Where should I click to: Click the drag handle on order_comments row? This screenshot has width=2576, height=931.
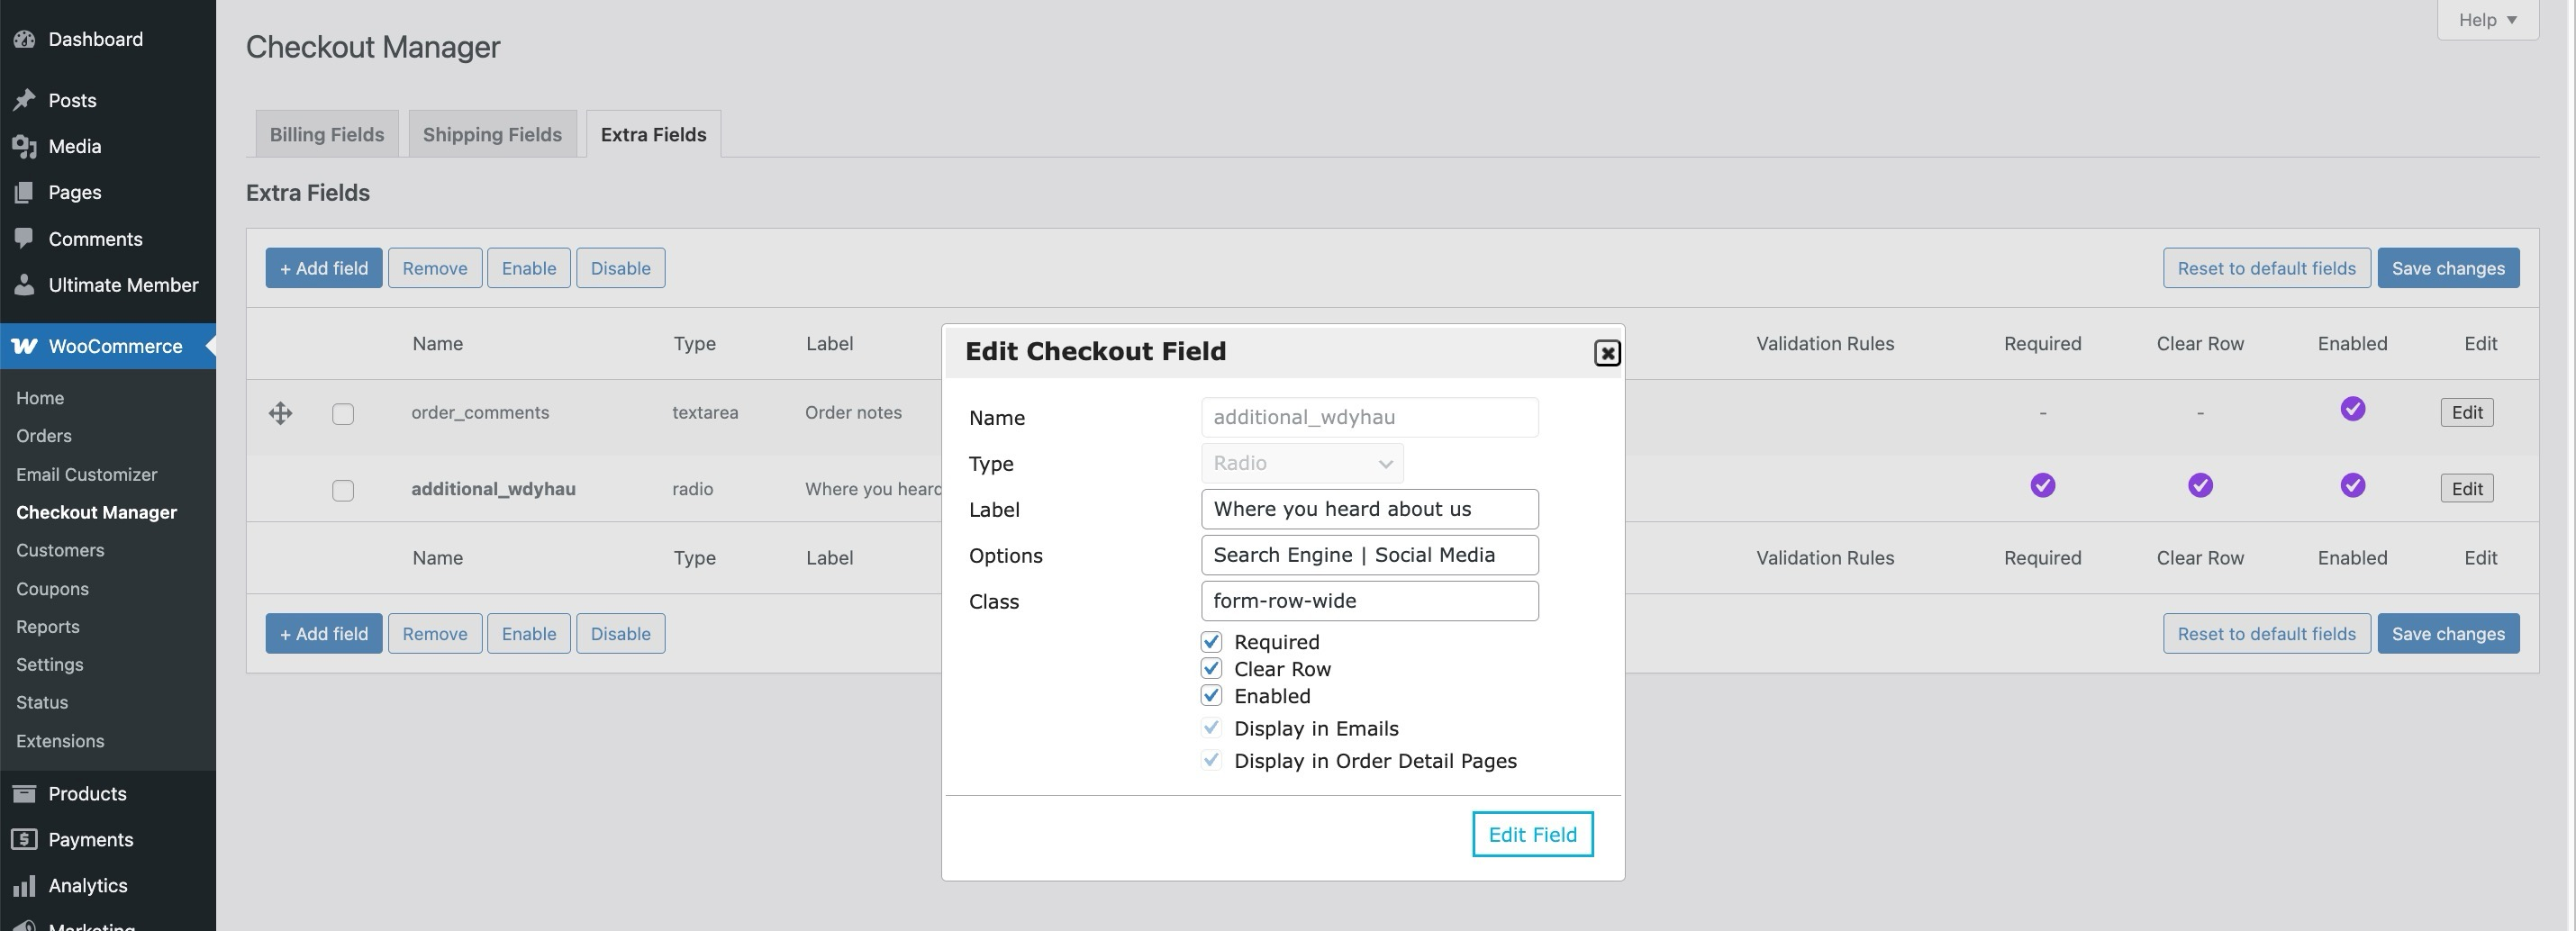tap(280, 413)
